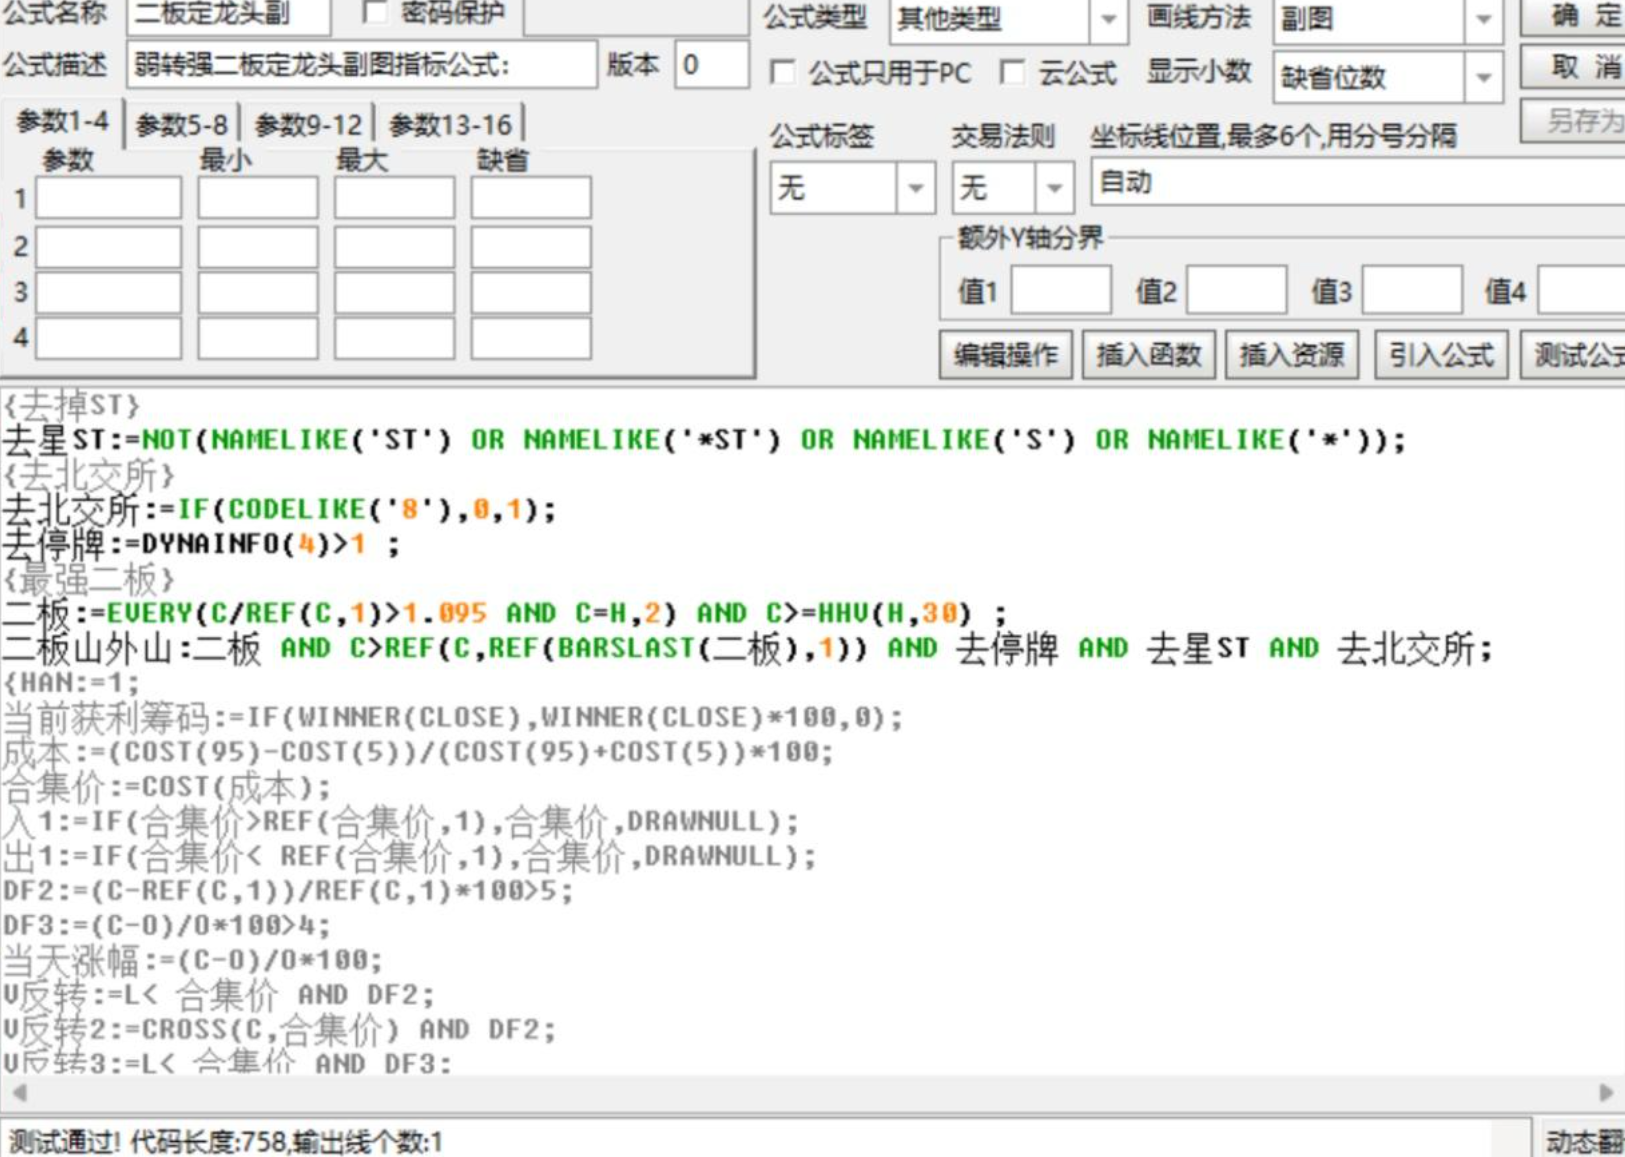
Task: Click row 4 参数 name field
Action: 109,338
